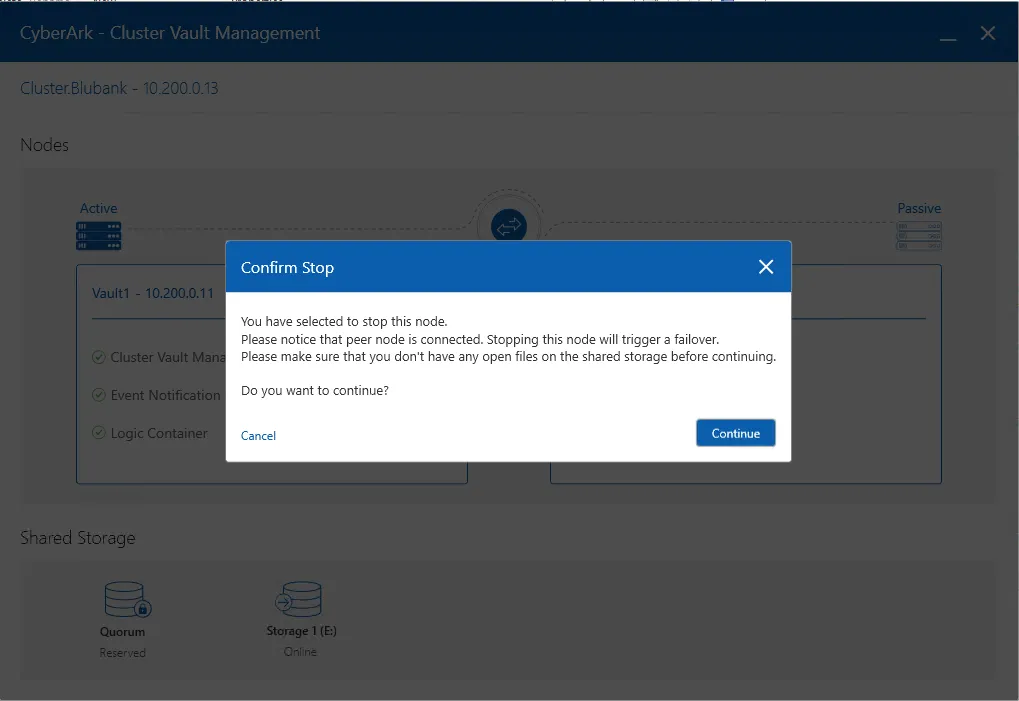Click the Cluster Vault Manager status checkmark
The width and height of the screenshot is (1019, 701).
coord(99,357)
